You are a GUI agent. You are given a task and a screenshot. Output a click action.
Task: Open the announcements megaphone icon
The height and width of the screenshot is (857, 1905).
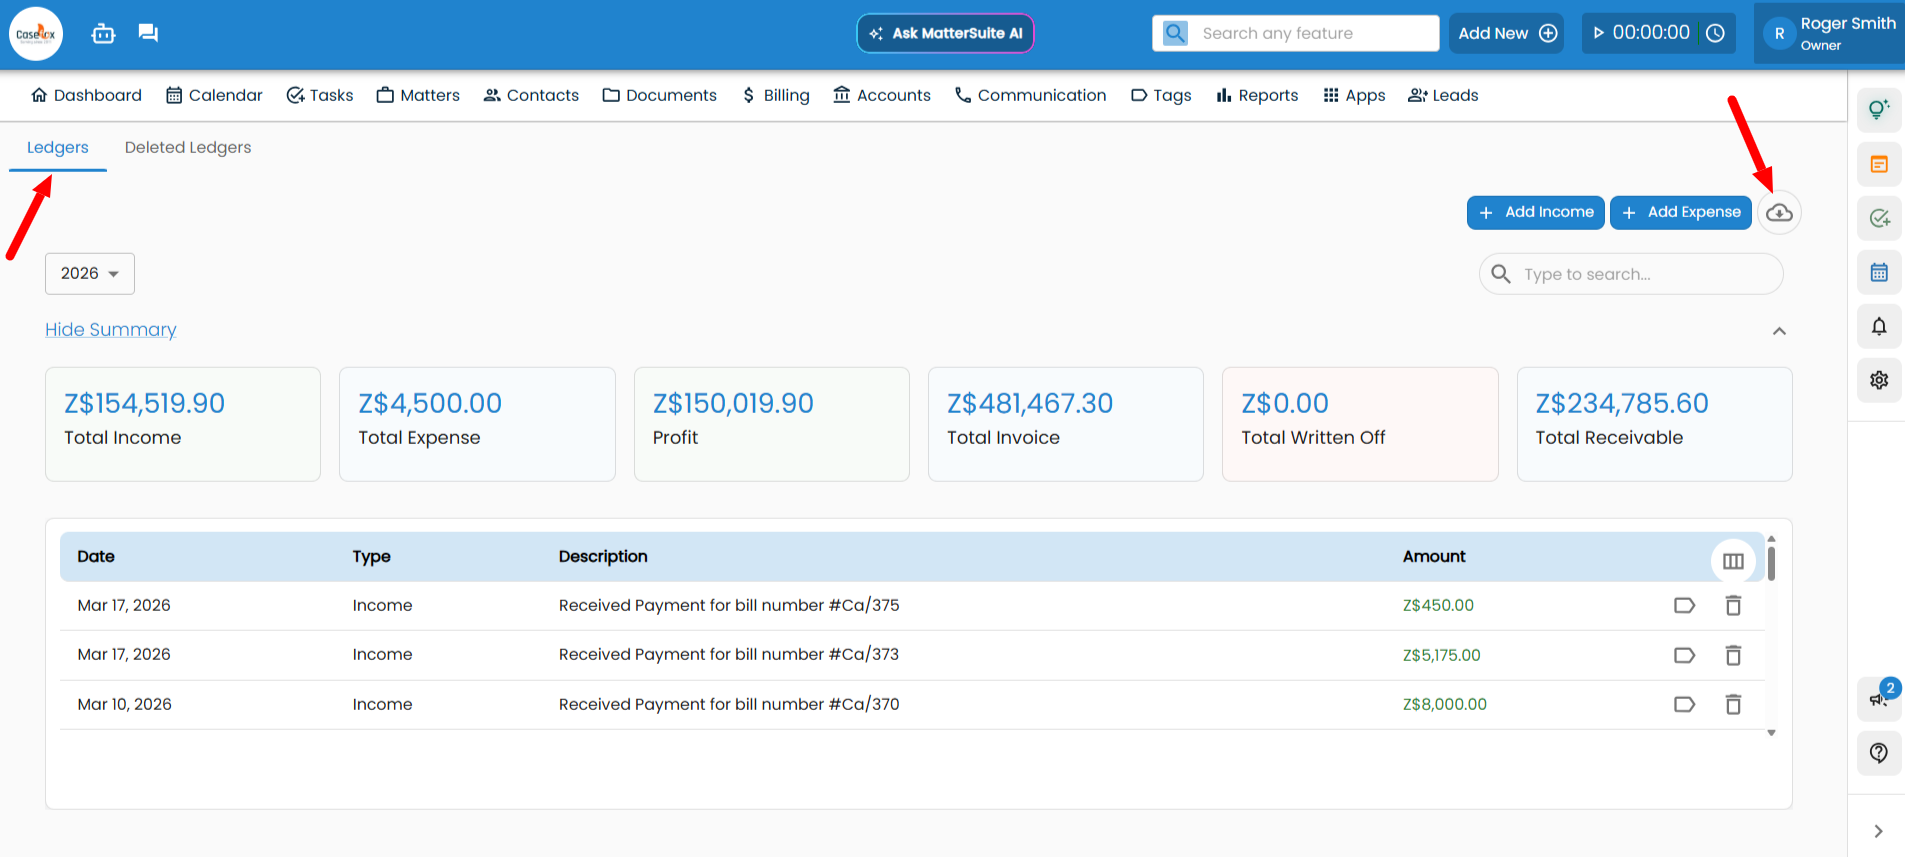[1878, 698]
